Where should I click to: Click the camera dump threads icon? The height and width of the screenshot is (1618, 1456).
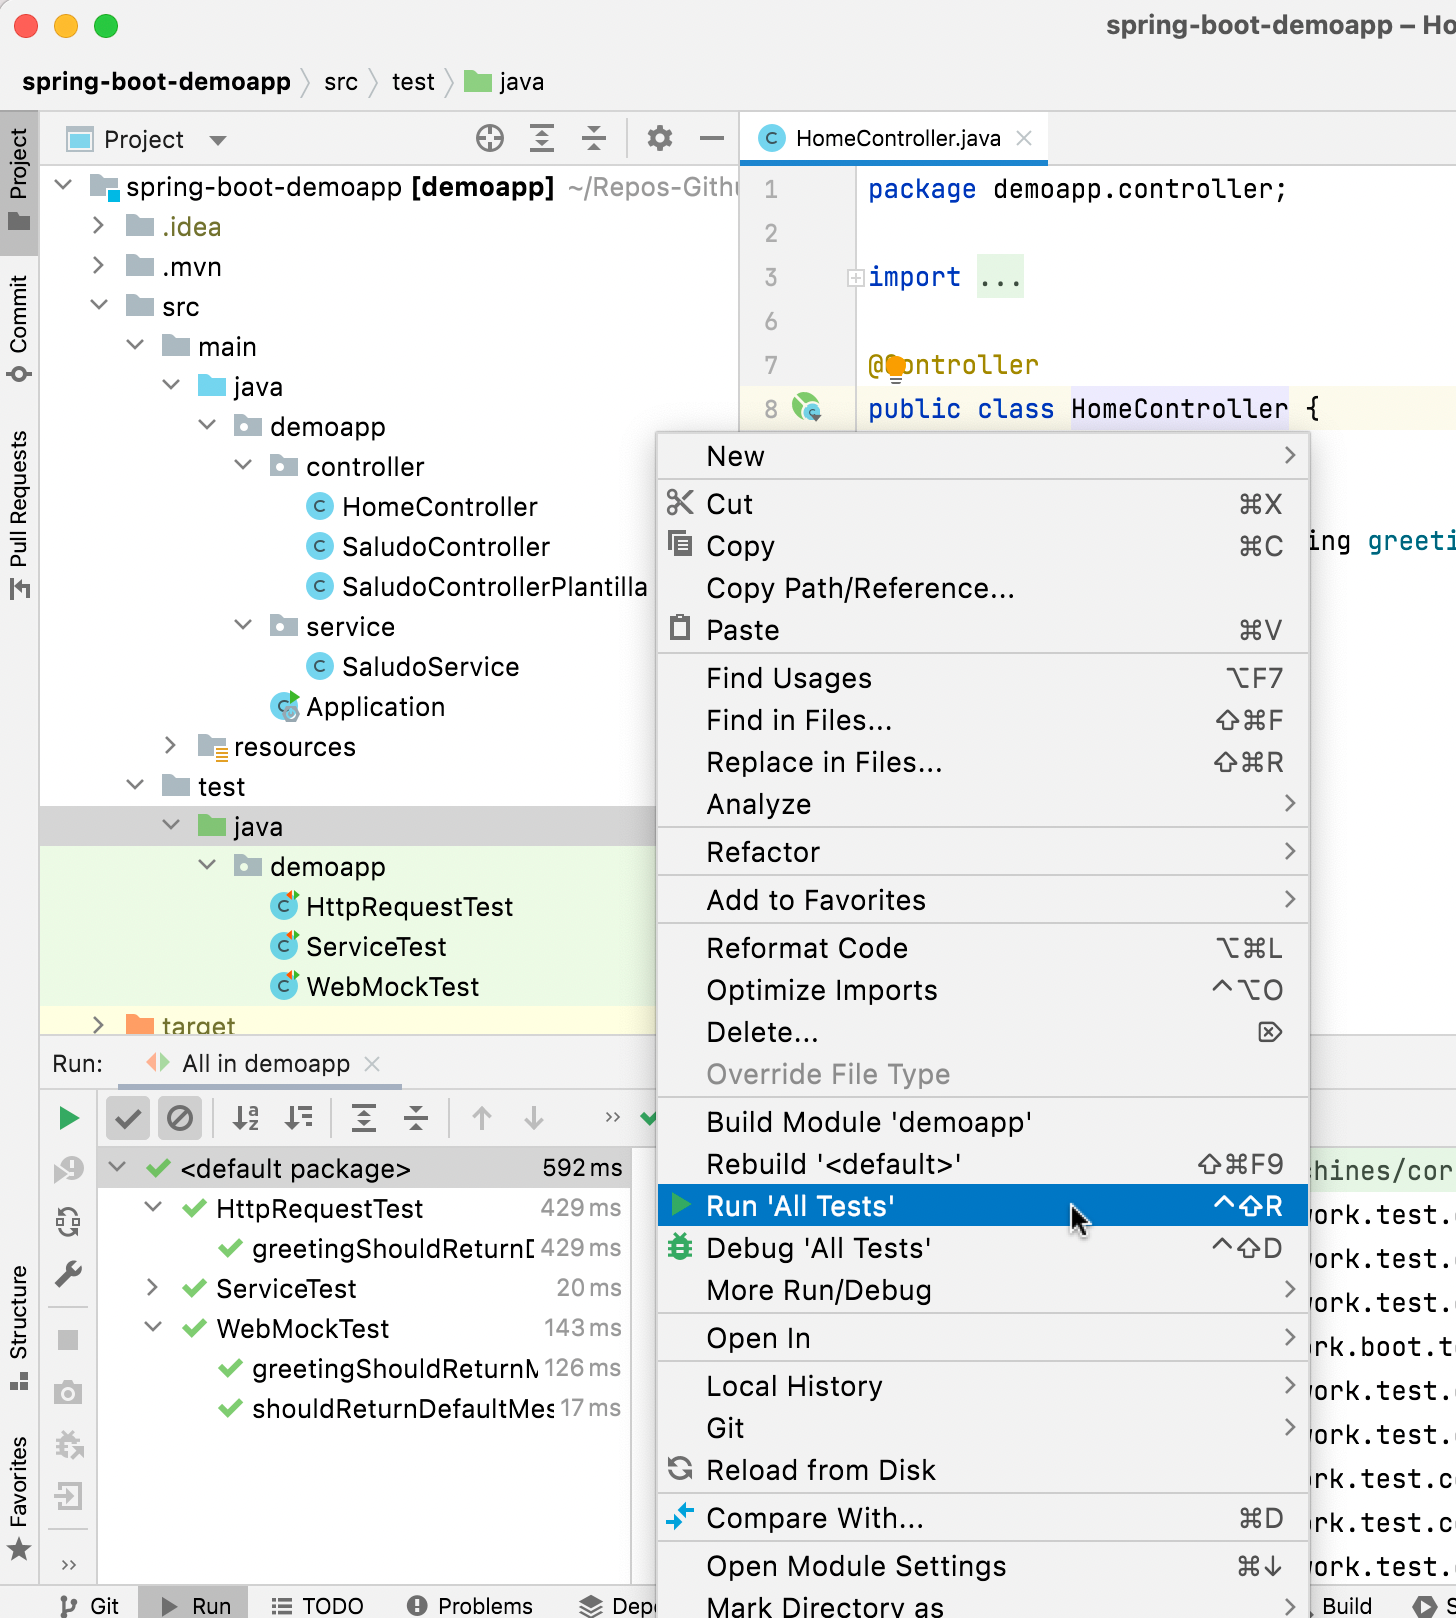(68, 1392)
